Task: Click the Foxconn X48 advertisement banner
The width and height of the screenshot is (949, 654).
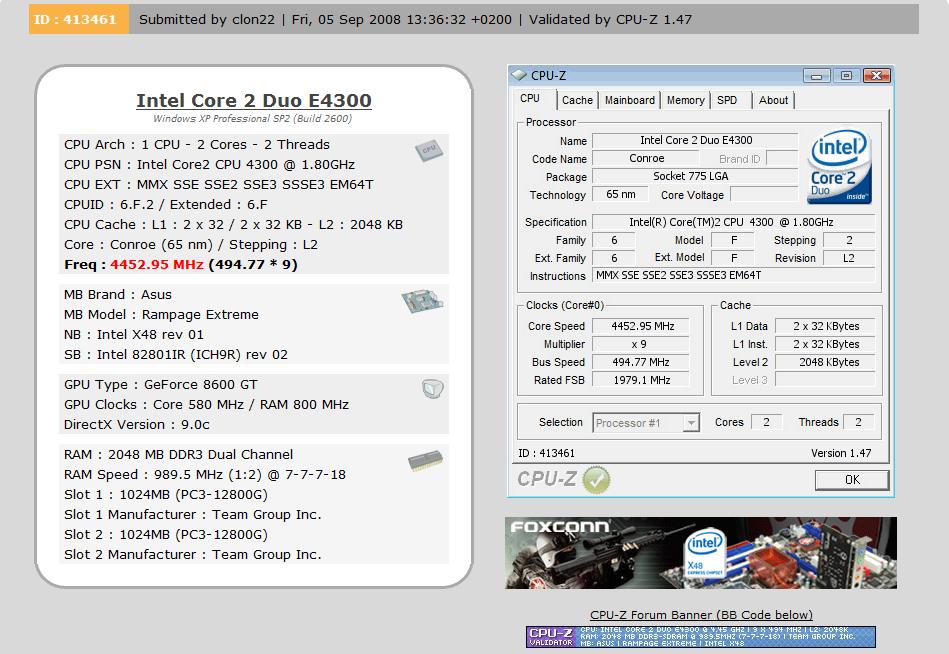Action: tap(701, 553)
